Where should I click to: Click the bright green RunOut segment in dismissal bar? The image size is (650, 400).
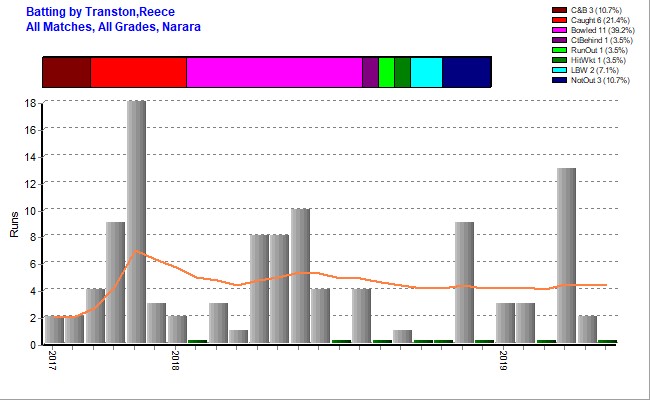(386, 72)
